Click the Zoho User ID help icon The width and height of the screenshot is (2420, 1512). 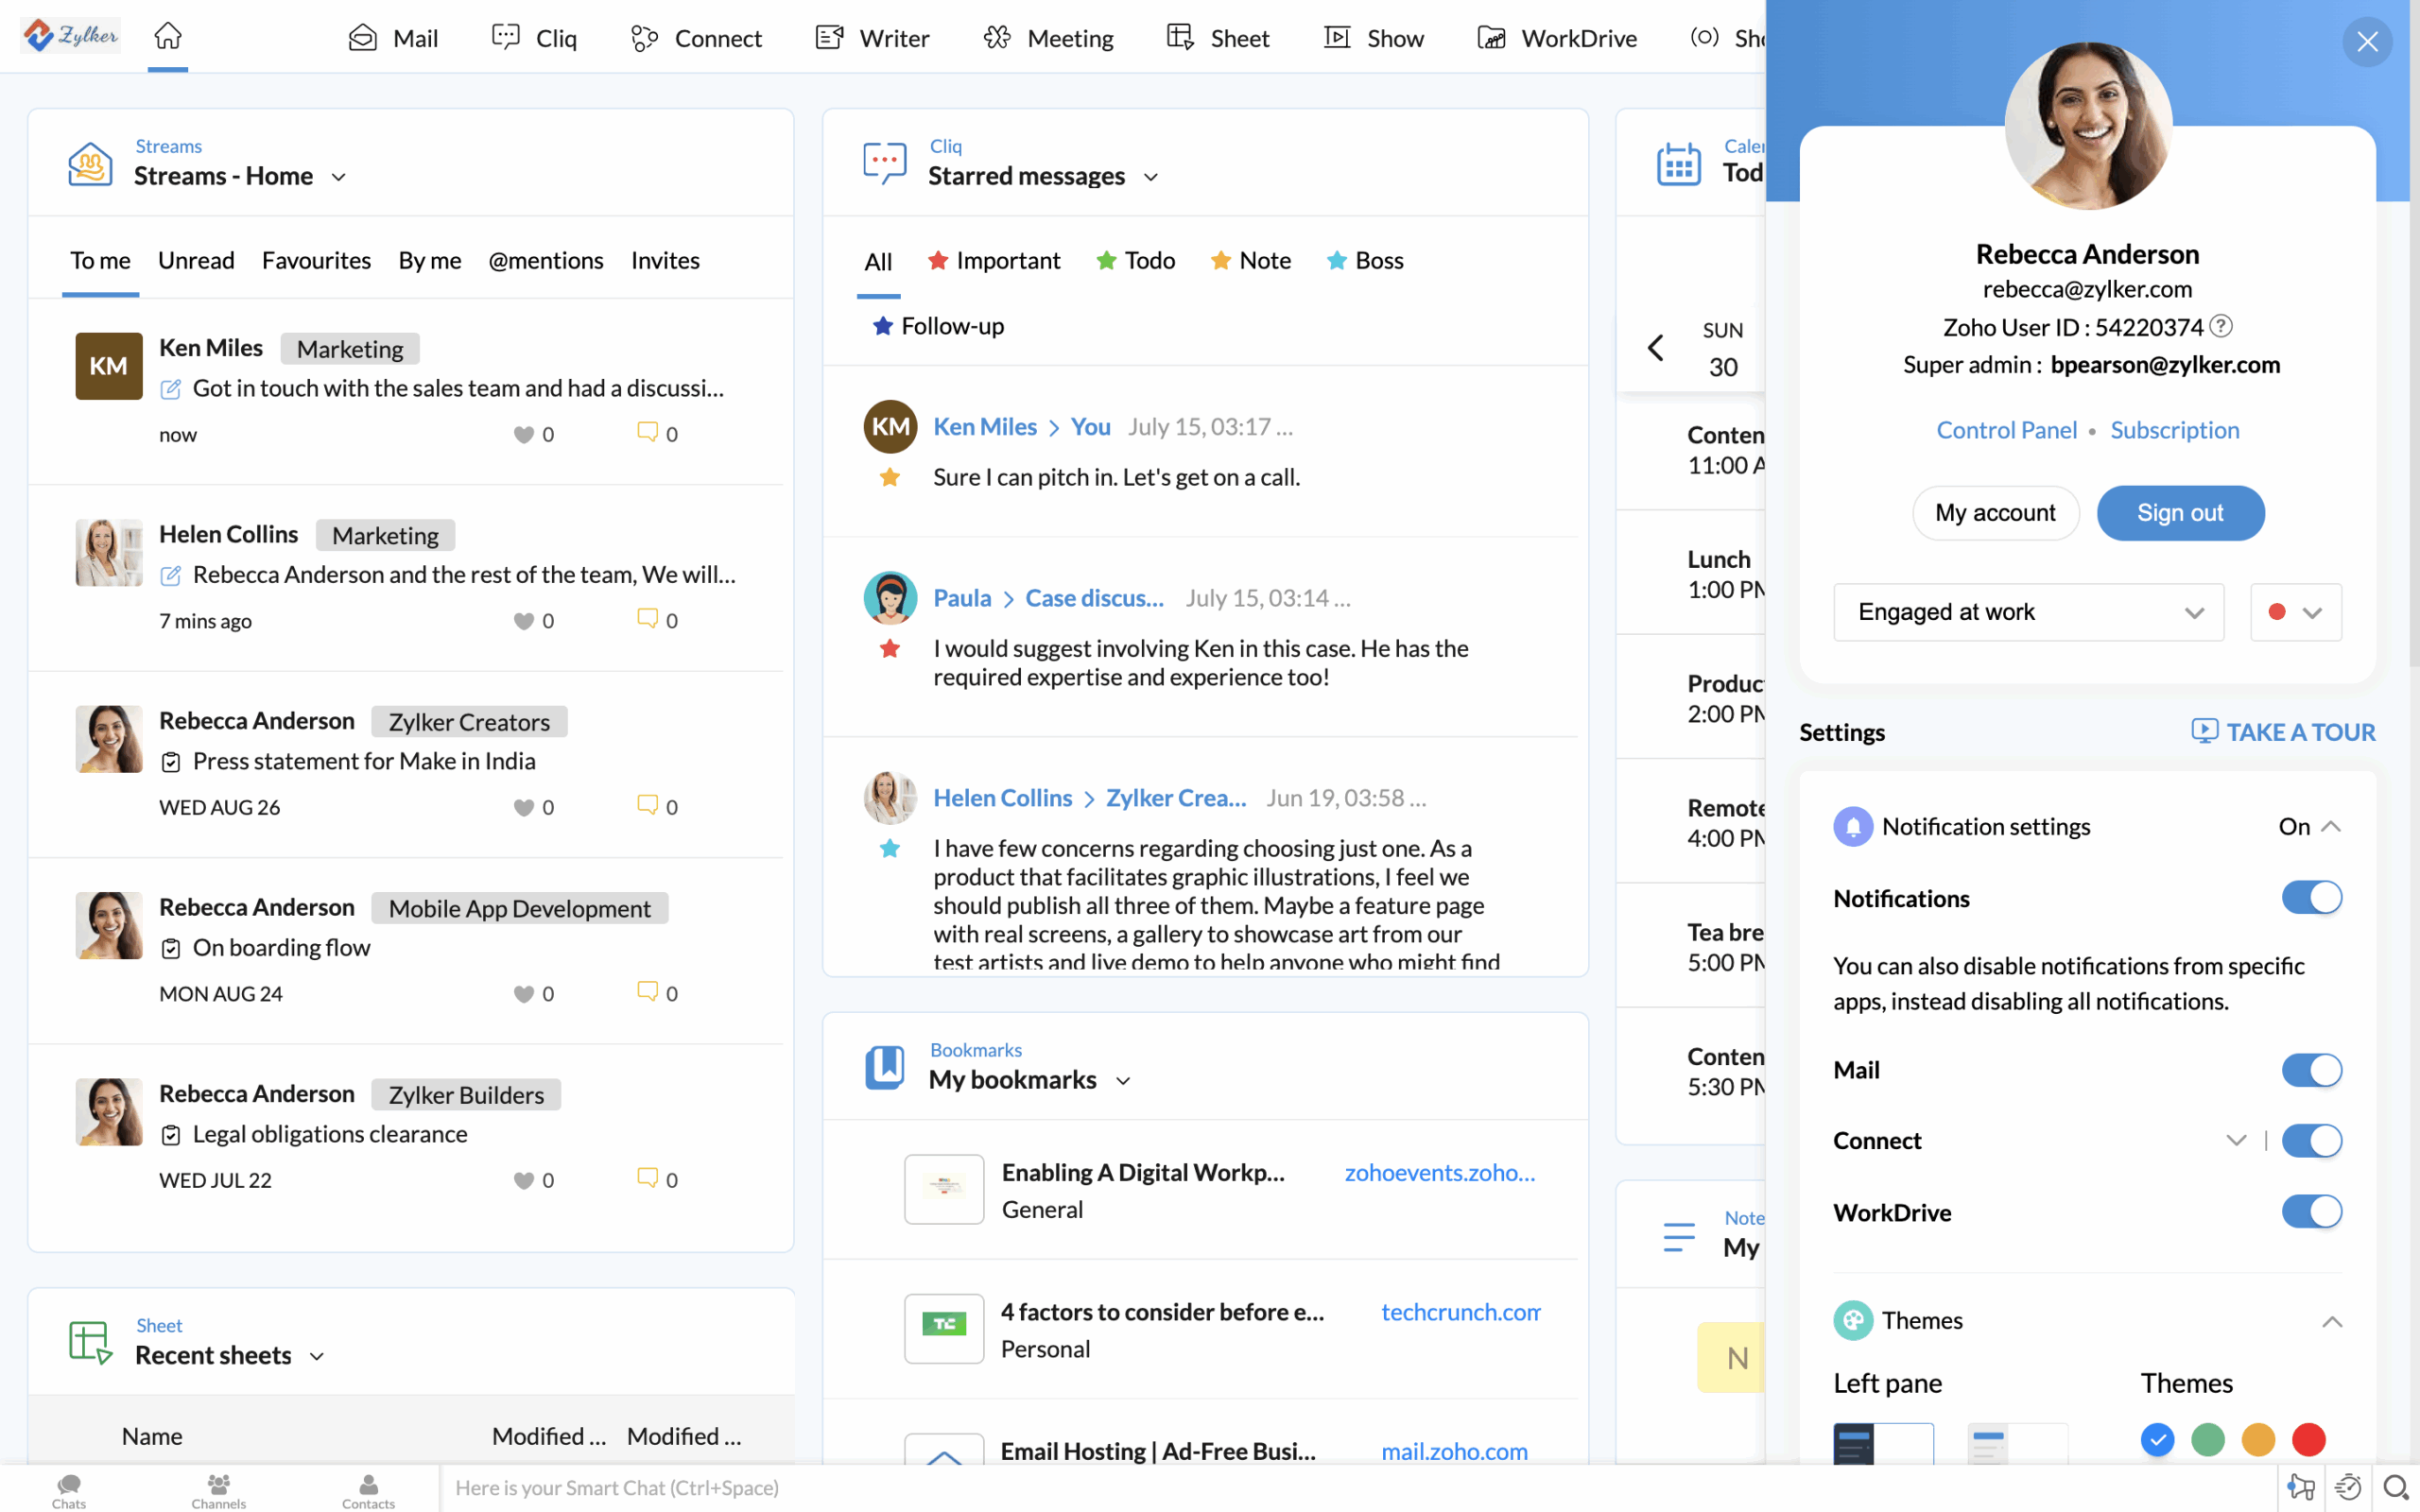tap(2221, 326)
